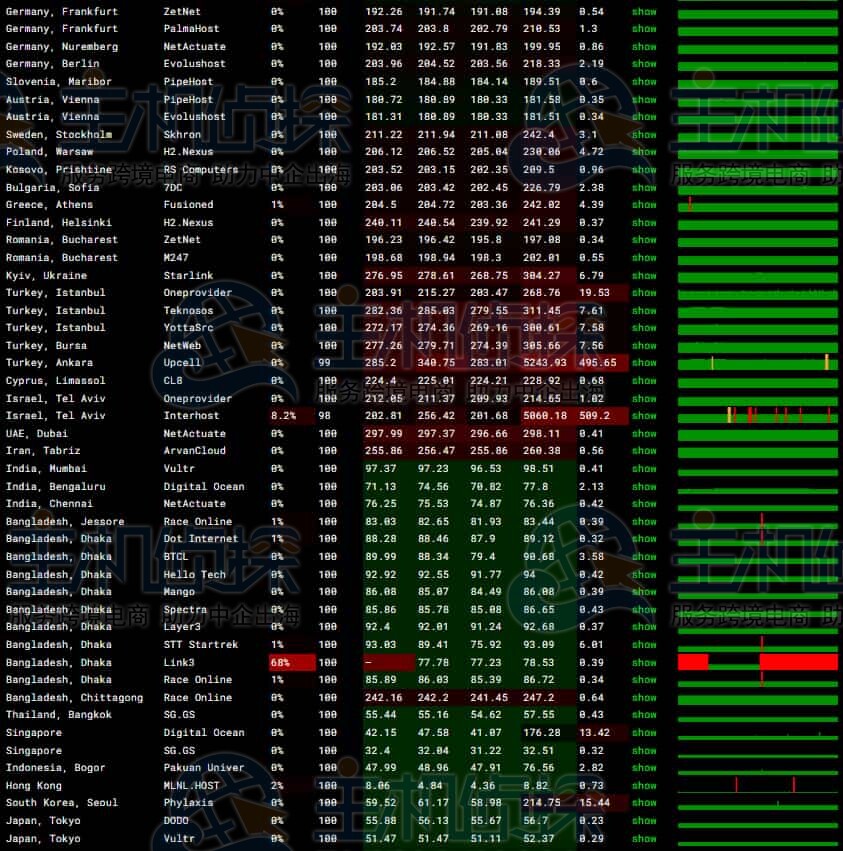Click the 'Indonesia, Bogor' location text
843x851 pixels.
point(55,768)
